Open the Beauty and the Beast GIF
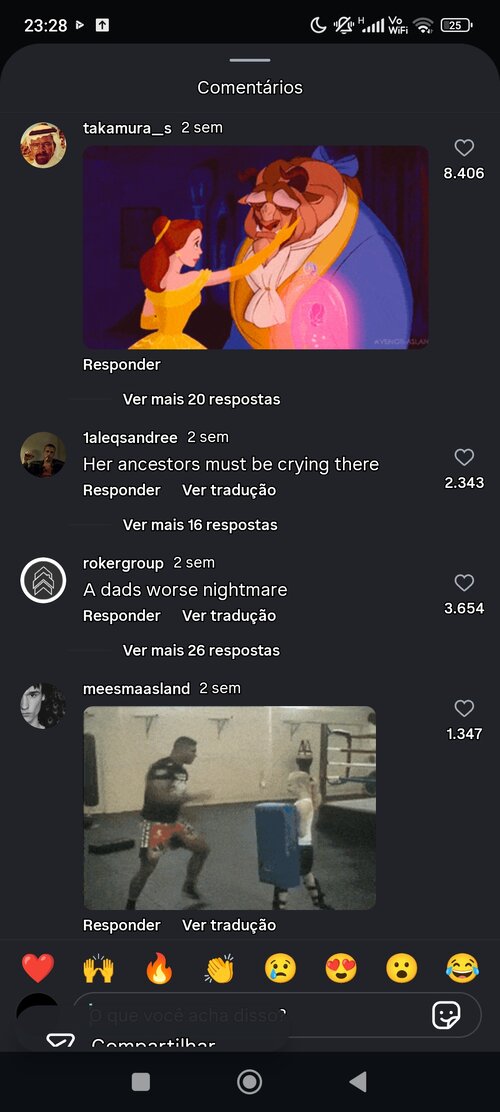Screen dimensions: 500x1112 coord(256,248)
